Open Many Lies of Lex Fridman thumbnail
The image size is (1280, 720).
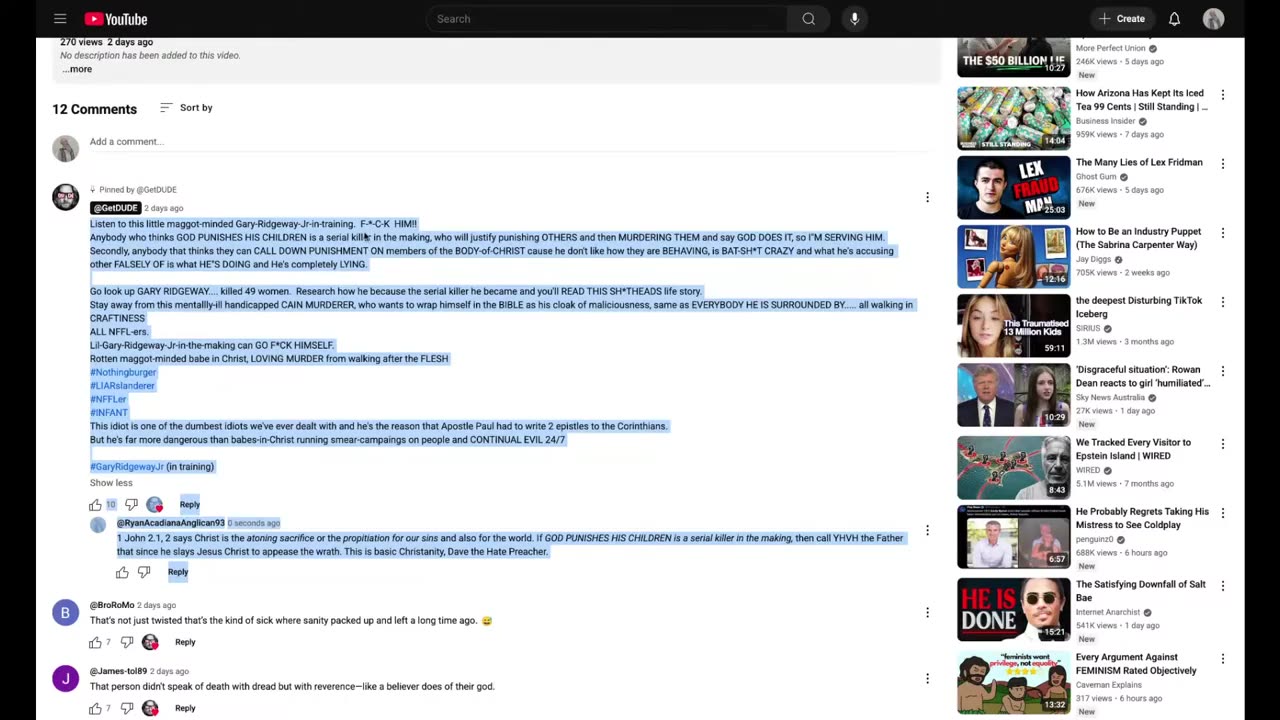[1013, 187]
